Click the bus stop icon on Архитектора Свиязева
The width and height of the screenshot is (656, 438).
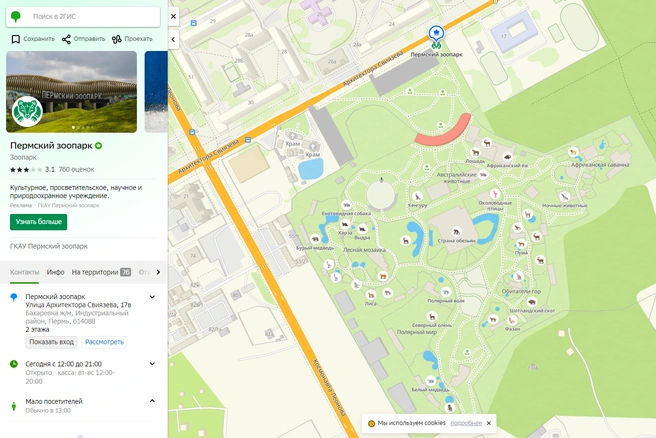pyautogui.click(x=248, y=140)
